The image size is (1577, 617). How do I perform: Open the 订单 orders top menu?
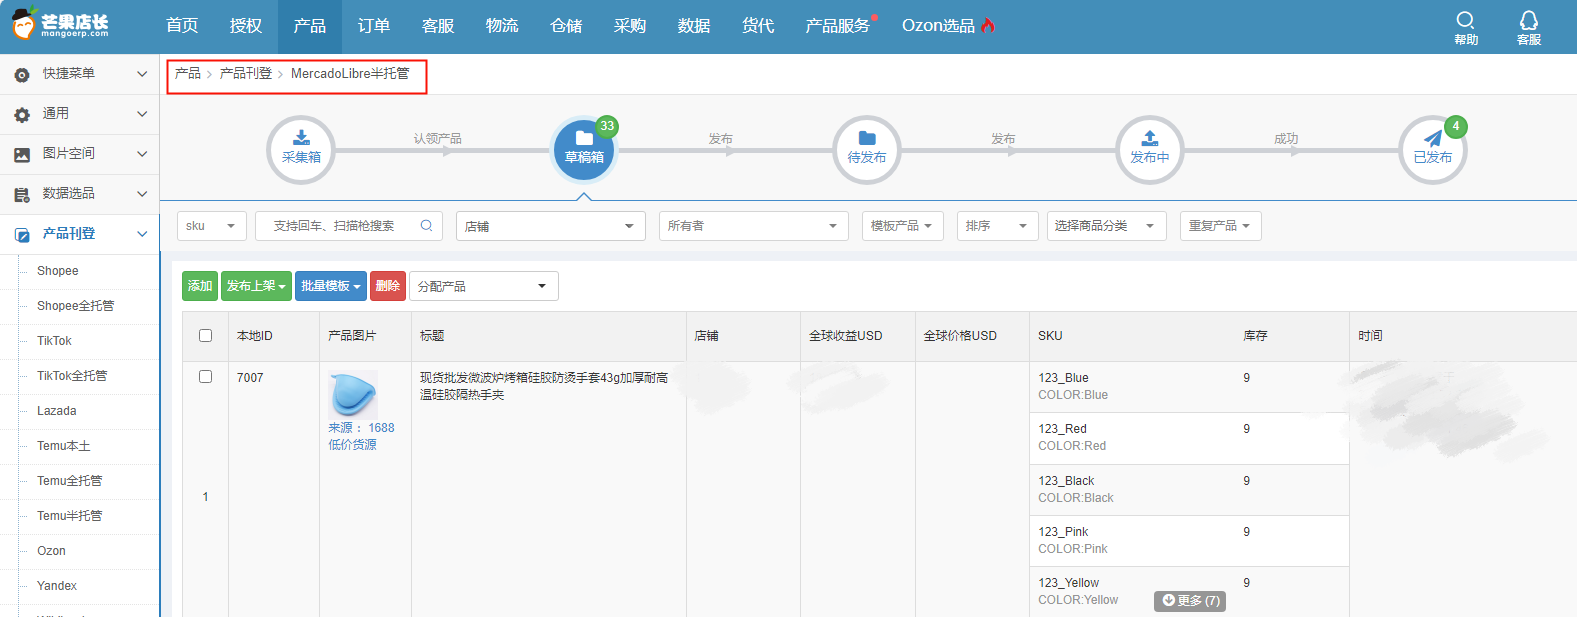pyautogui.click(x=374, y=26)
